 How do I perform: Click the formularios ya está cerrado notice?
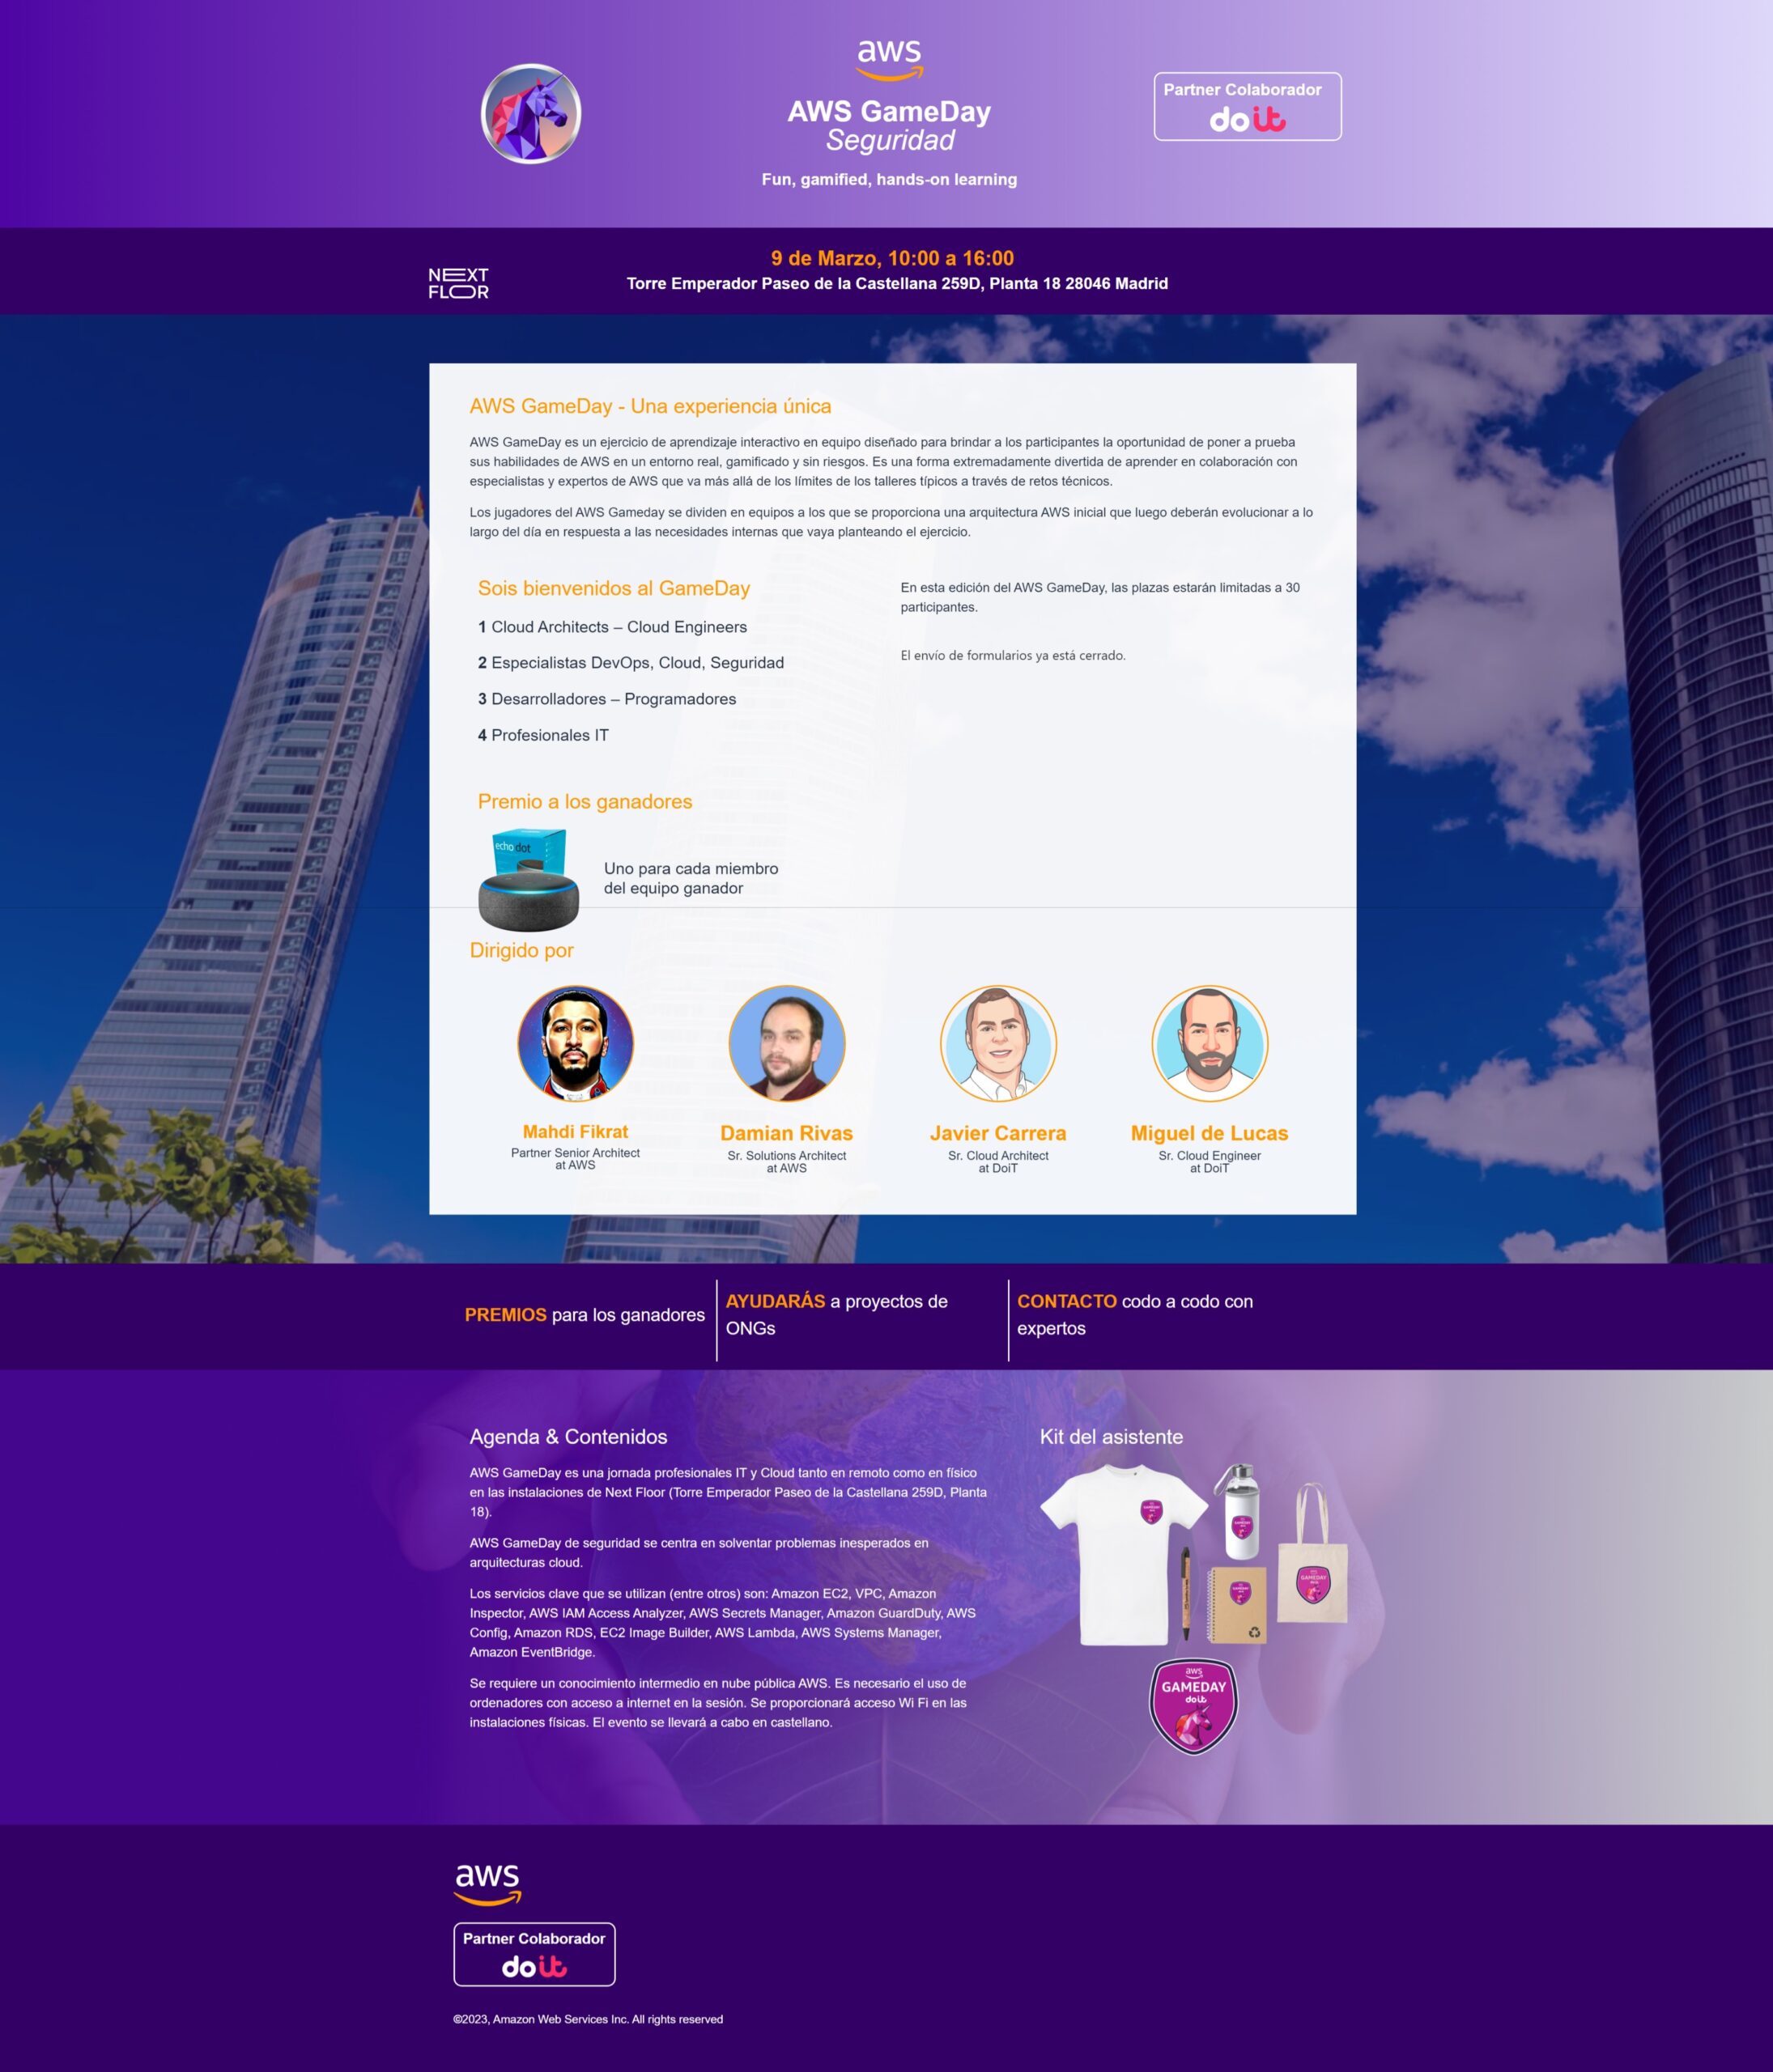(x=1013, y=656)
